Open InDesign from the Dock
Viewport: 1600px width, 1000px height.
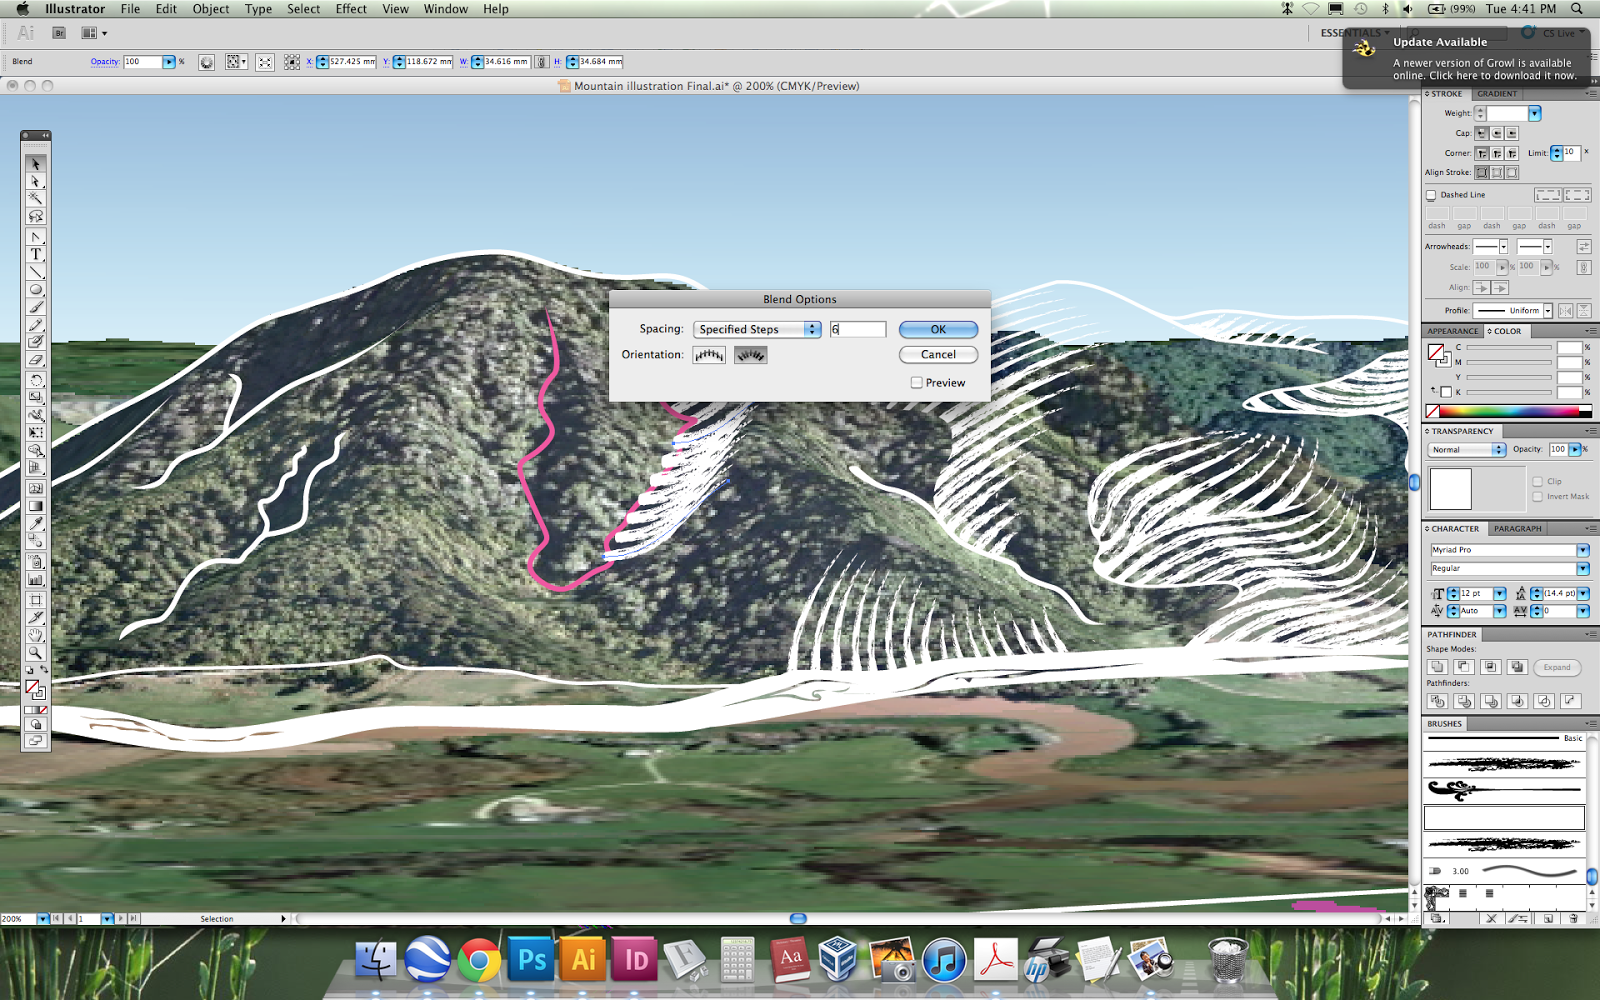click(636, 961)
